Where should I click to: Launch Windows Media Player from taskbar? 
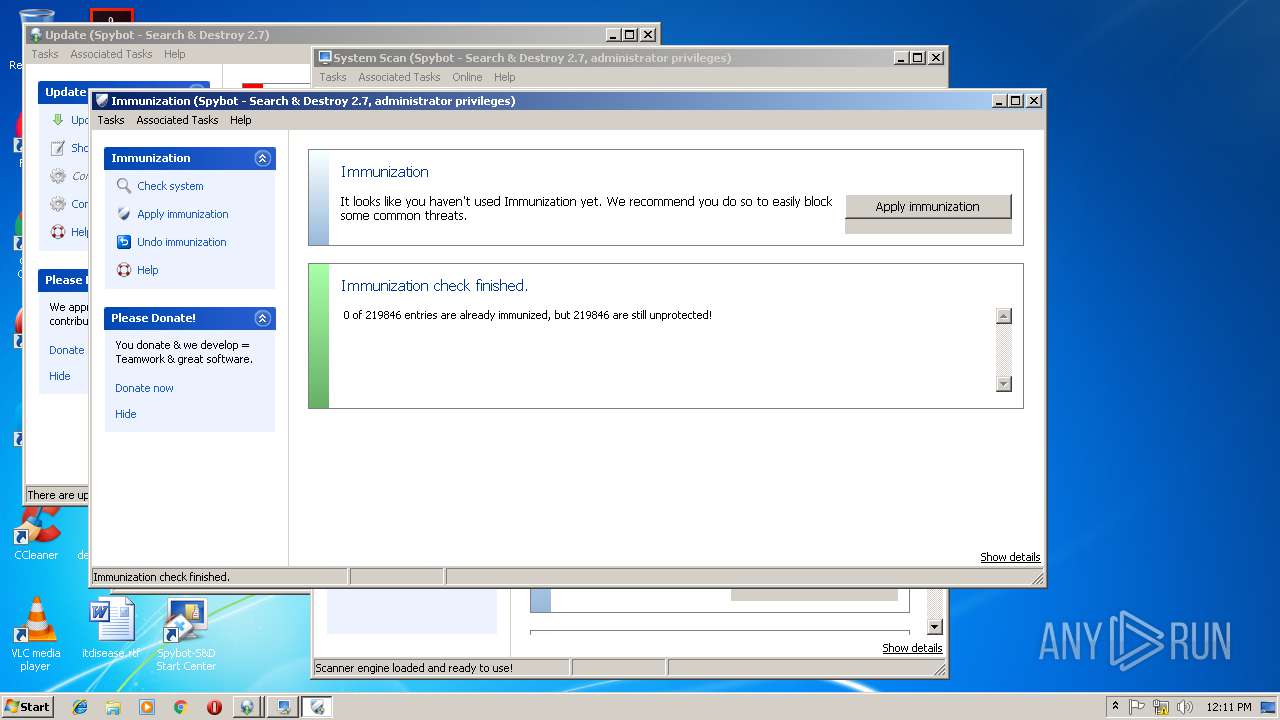147,707
